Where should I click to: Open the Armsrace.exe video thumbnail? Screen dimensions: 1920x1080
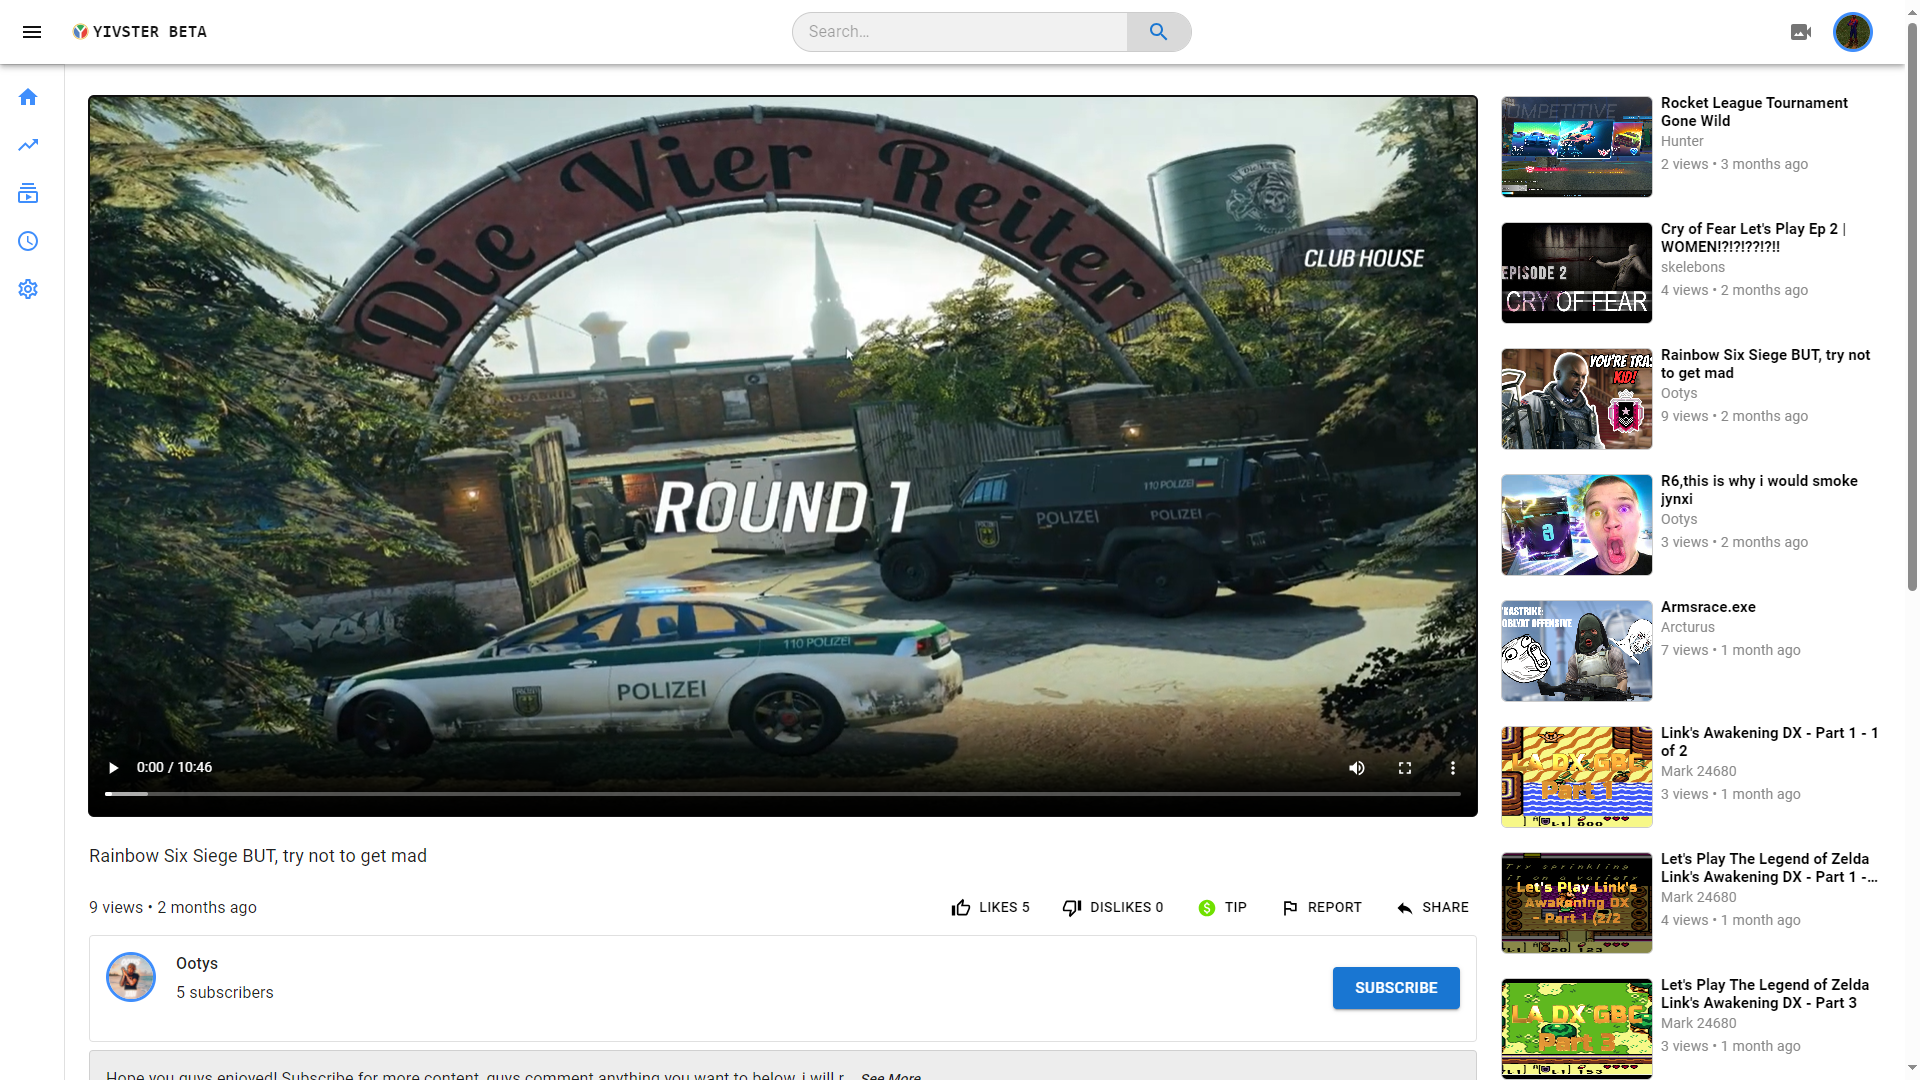(1576, 651)
